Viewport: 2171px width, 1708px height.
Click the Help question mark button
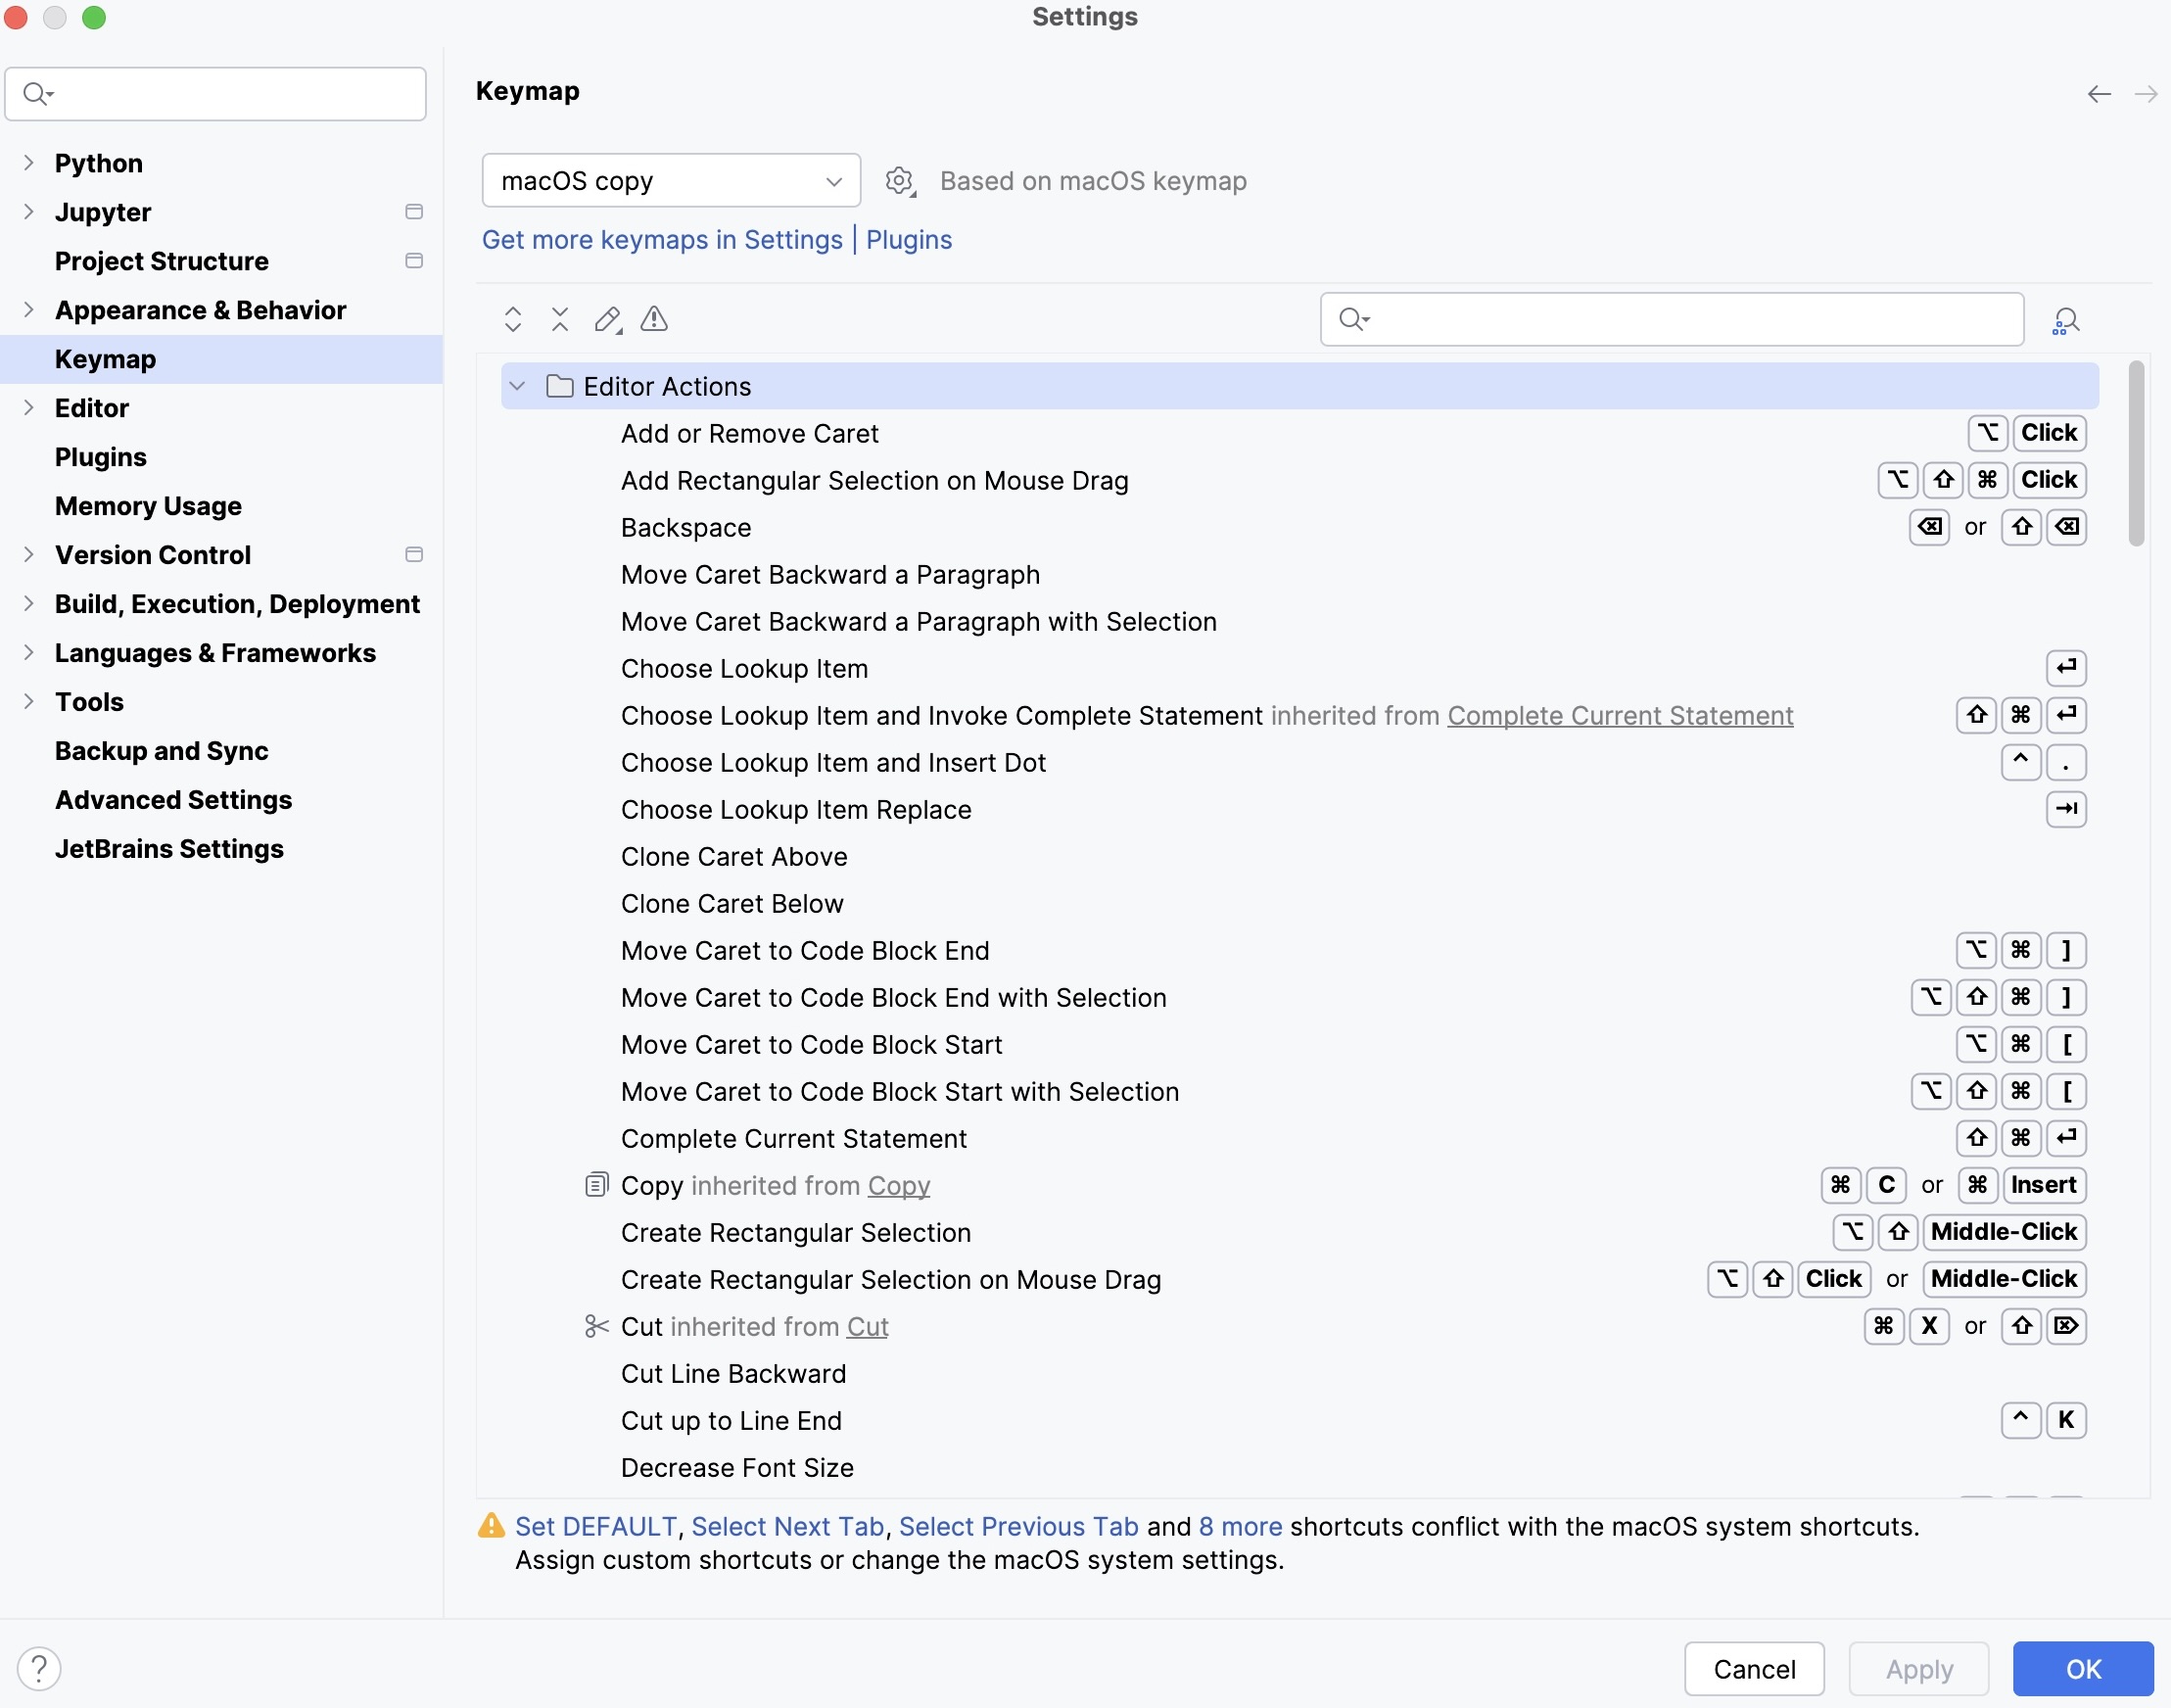tap(39, 1667)
